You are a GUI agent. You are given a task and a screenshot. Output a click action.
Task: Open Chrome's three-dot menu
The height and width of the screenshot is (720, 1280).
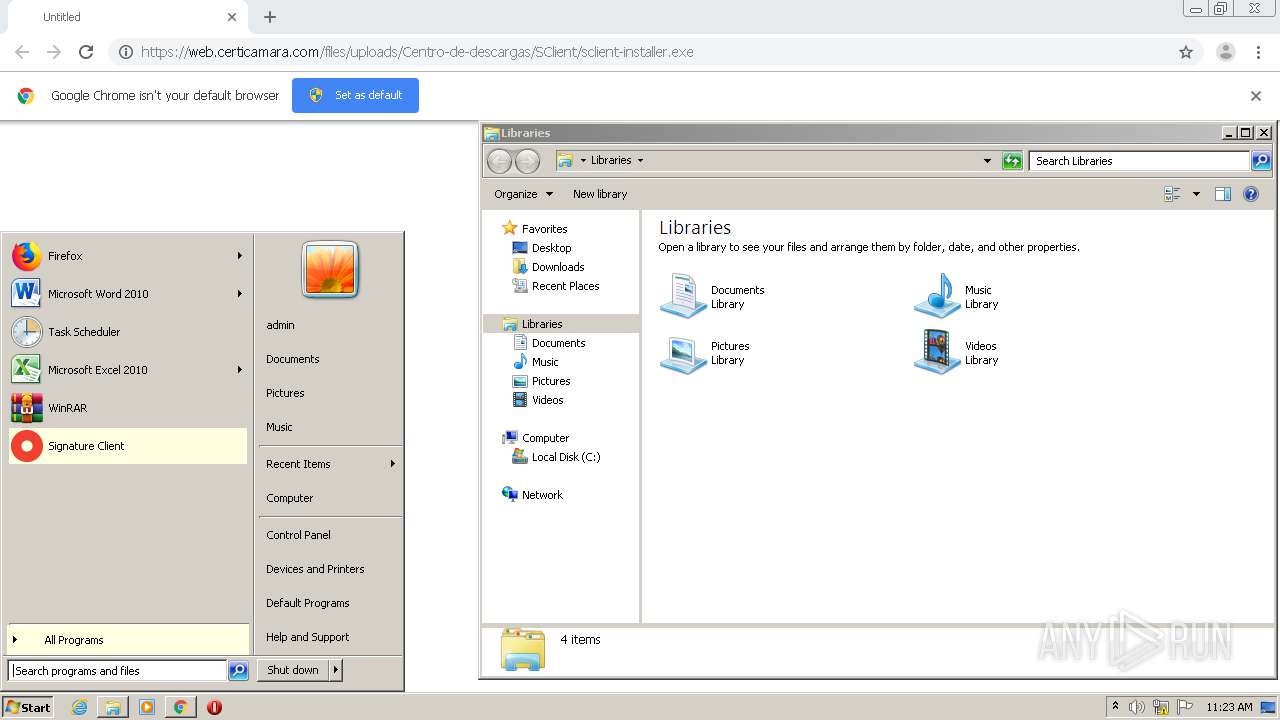(x=1259, y=52)
